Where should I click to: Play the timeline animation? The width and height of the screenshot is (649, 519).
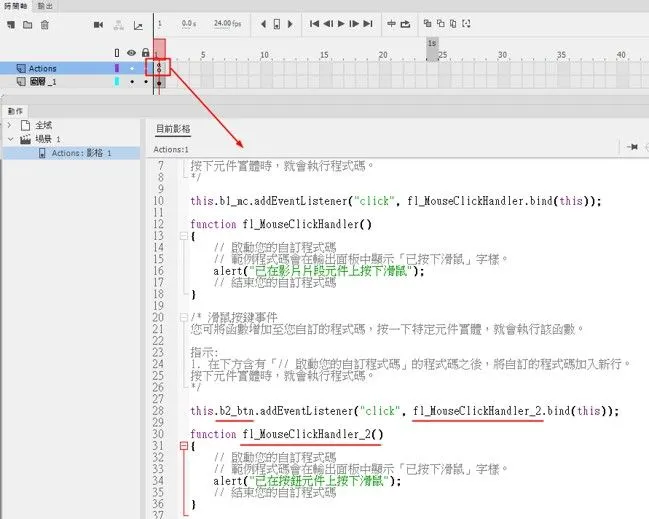(x=341, y=24)
